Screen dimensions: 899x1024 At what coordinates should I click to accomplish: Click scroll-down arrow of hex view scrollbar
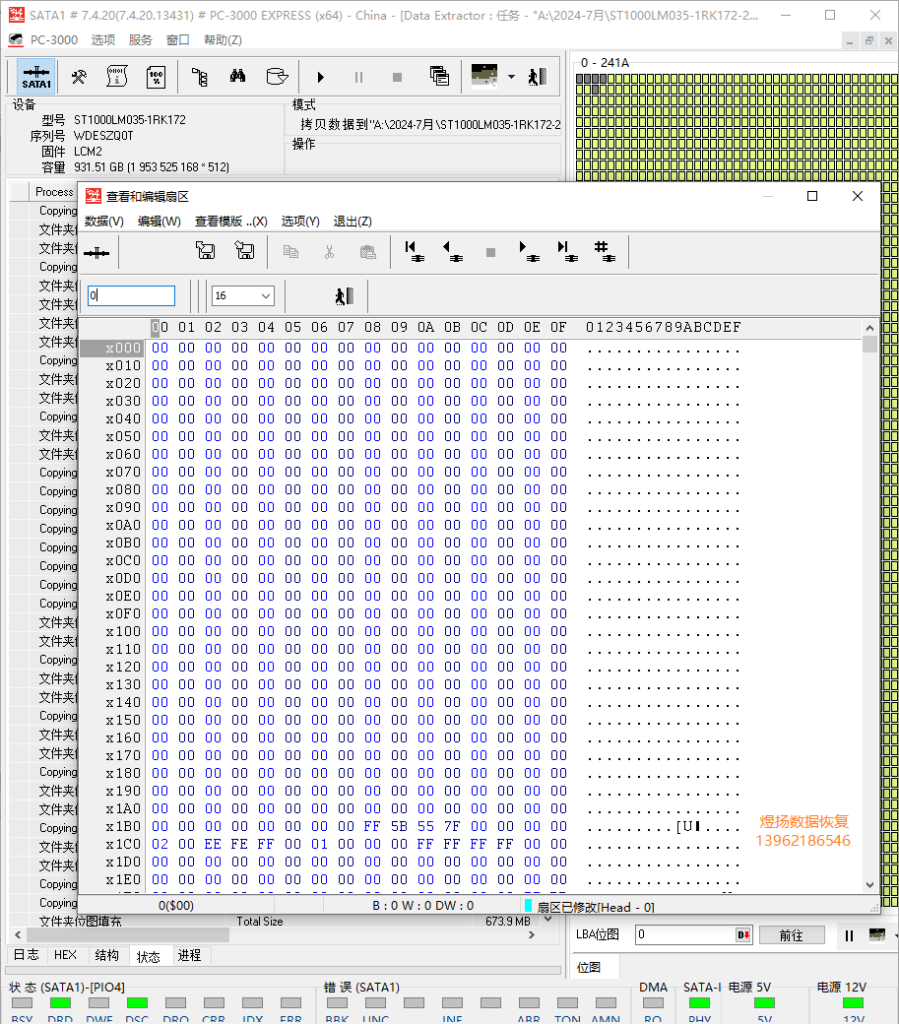[x=870, y=885]
